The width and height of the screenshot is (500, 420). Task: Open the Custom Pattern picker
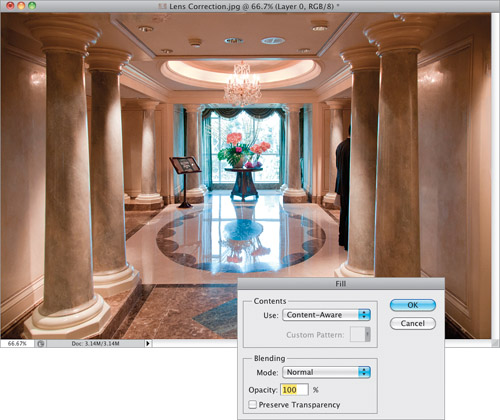(x=360, y=334)
